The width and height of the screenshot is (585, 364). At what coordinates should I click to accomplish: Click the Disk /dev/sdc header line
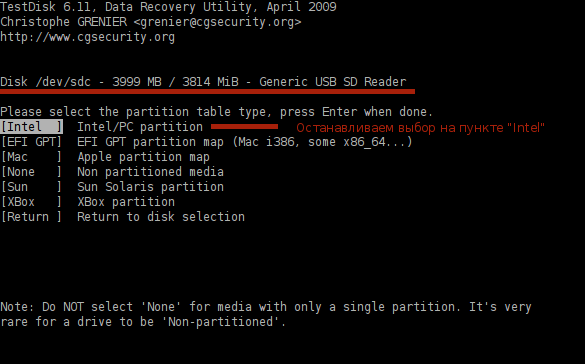click(203, 82)
